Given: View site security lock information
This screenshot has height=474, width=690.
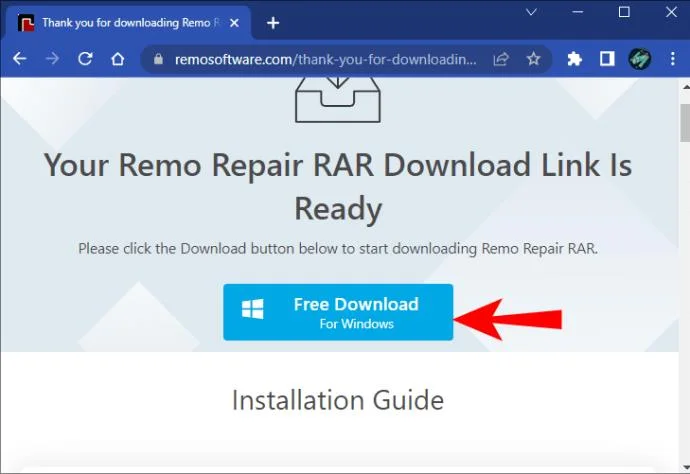Looking at the screenshot, I should click(158, 59).
